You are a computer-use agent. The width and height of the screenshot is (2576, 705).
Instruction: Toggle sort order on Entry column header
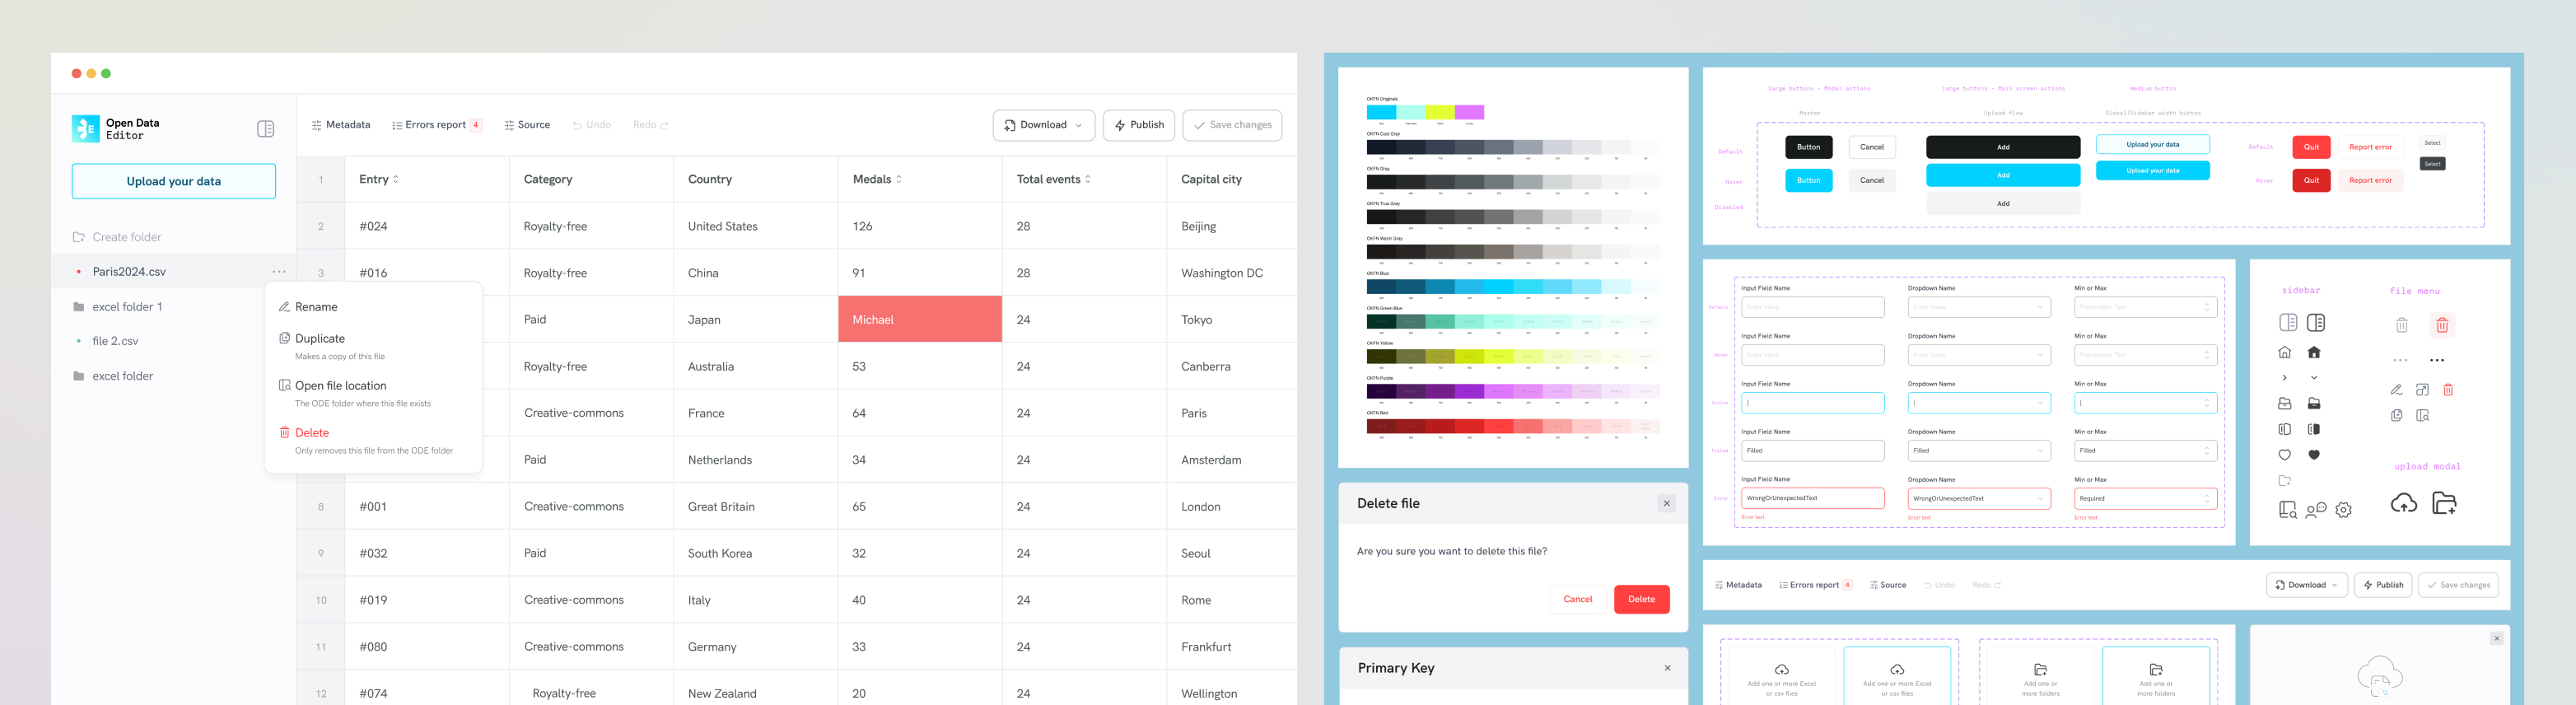(x=396, y=180)
